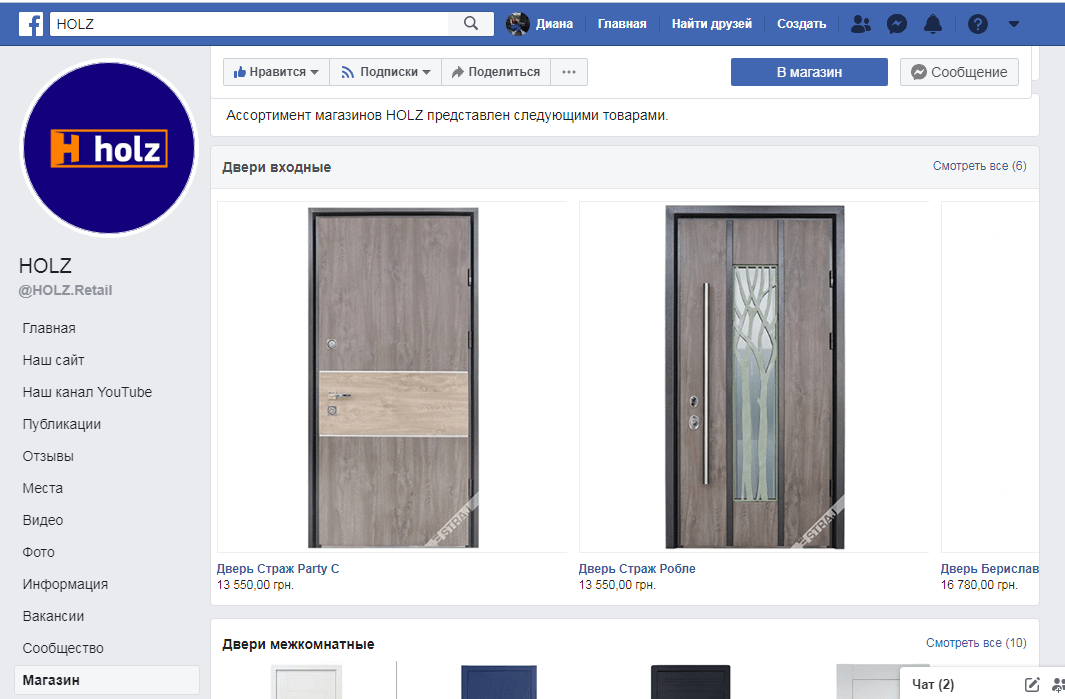Image resolution: width=1065 pixels, height=699 pixels.
Task: Open the Дверь Страж Party C image
Action: point(393,378)
